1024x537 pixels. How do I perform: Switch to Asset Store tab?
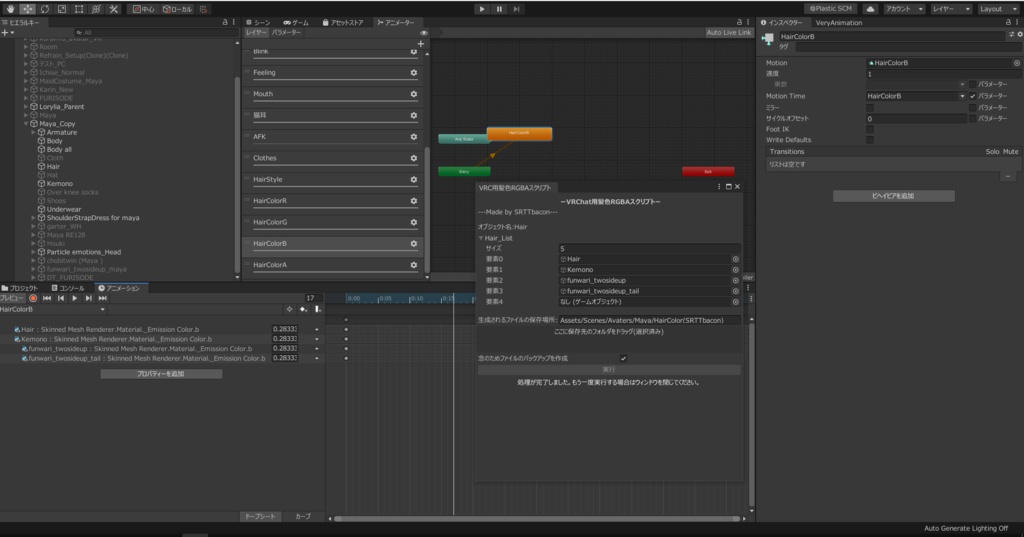343,22
